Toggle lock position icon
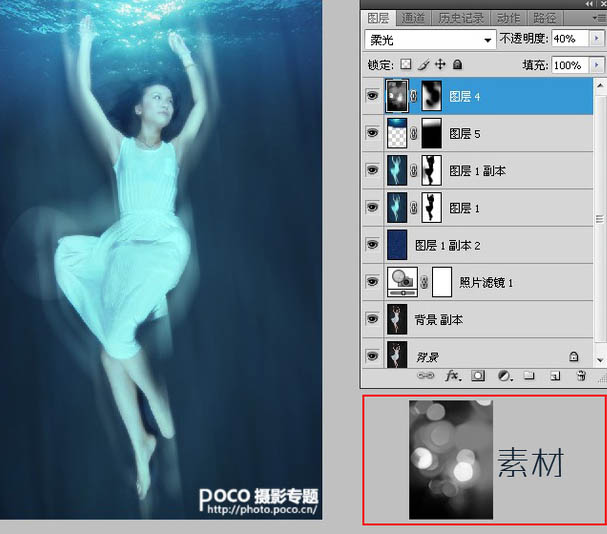 tap(440, 64)
